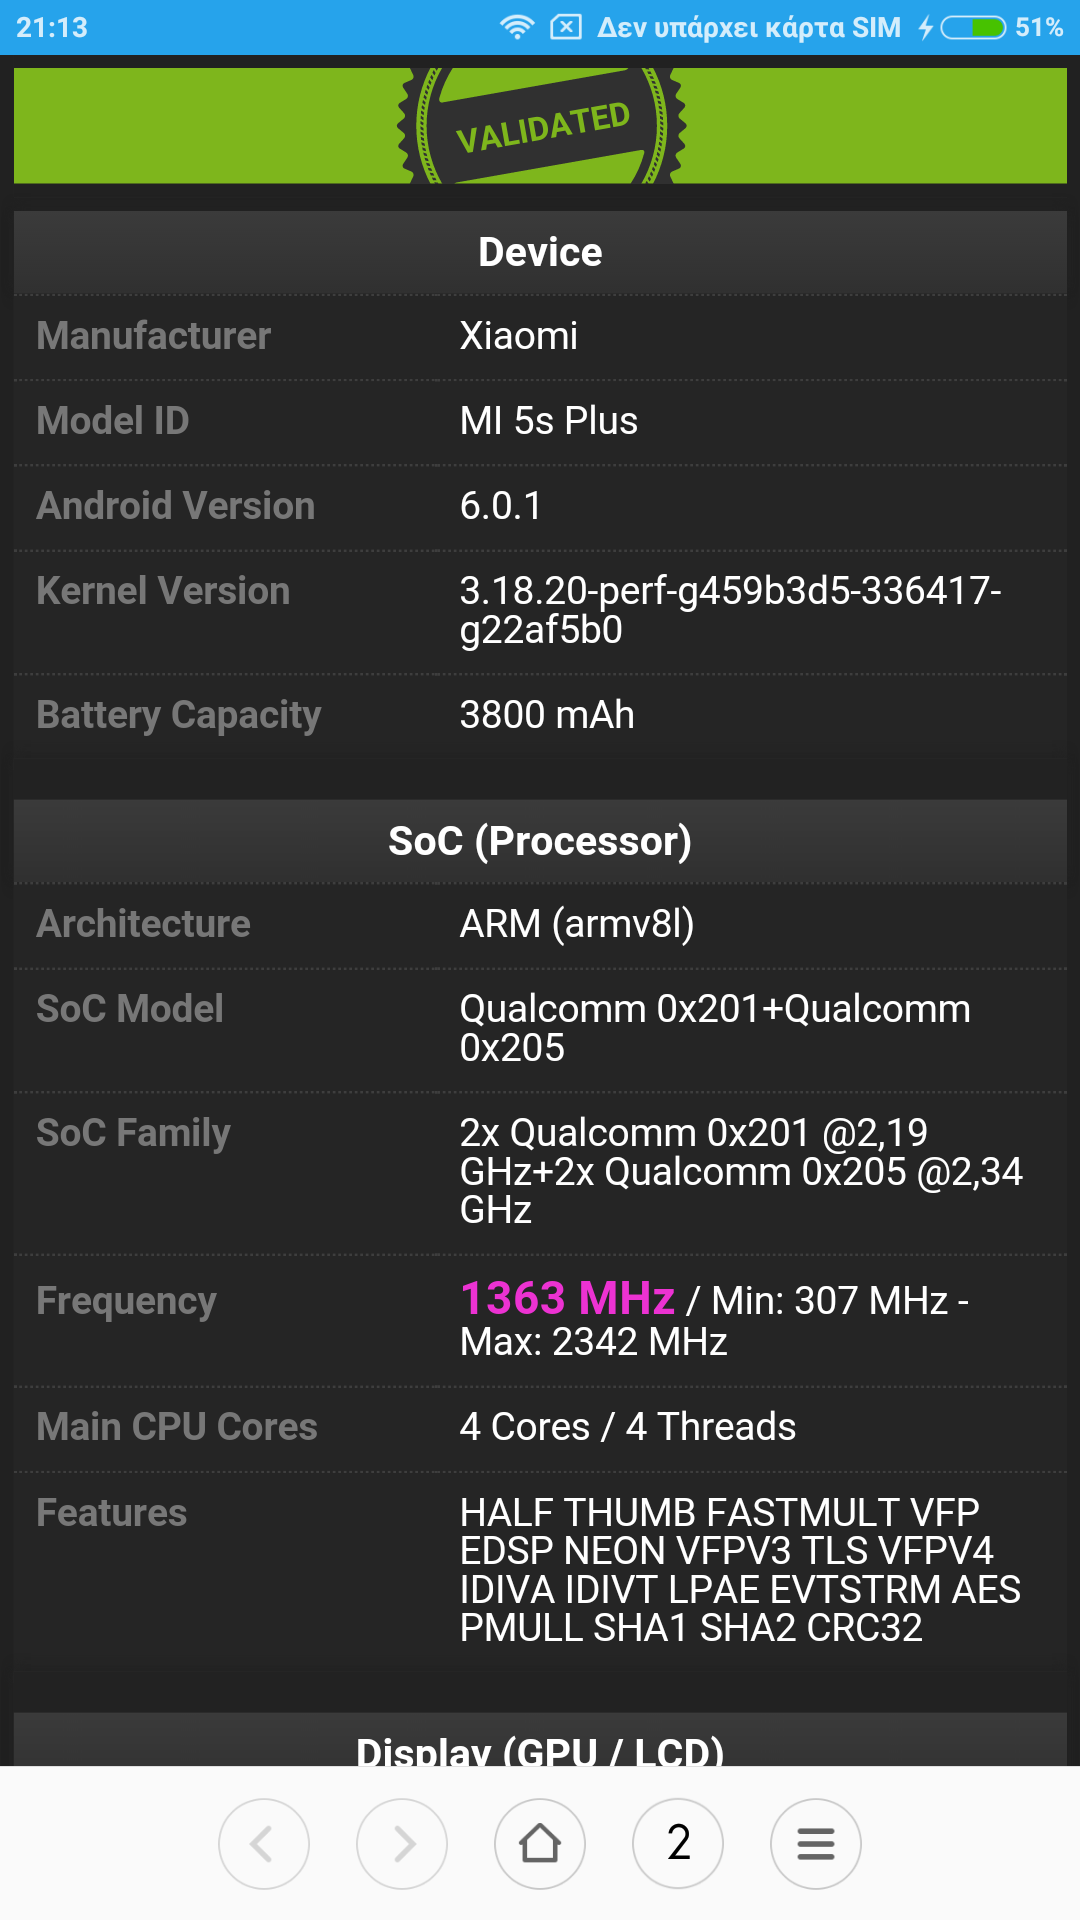Select the Device section header
Screen dimensions: 1080x1920
click(540, 252)
